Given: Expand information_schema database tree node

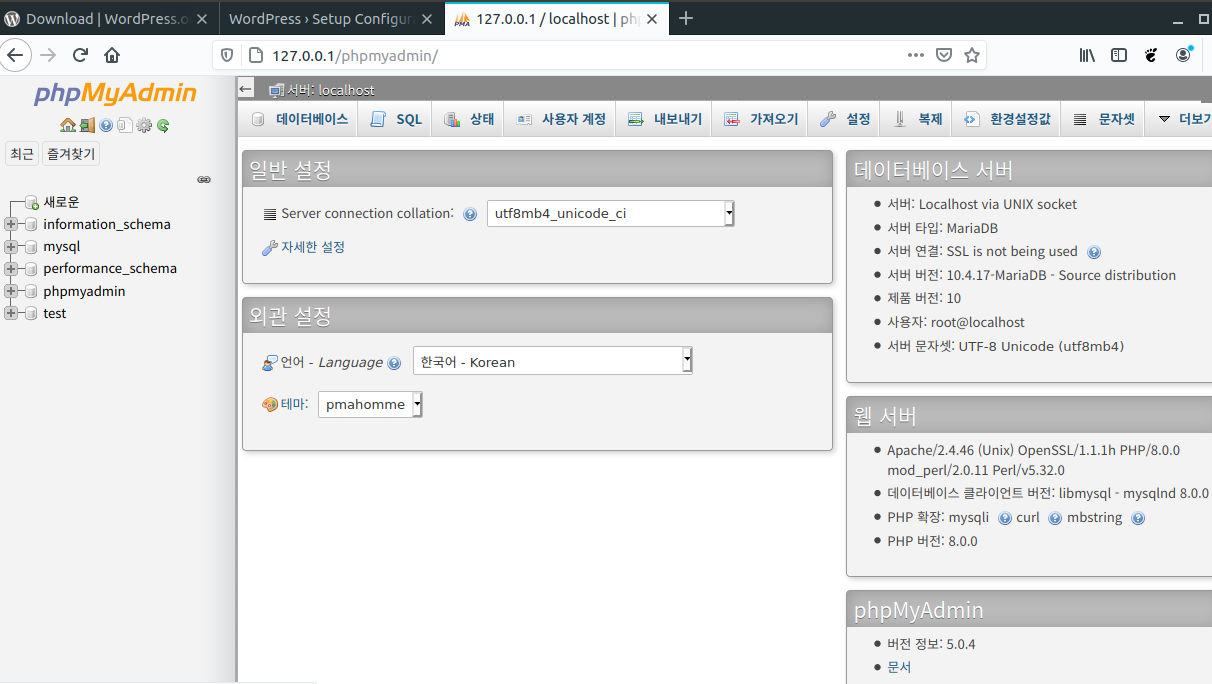Looking at the screenshot, I should tap(11, 224).
